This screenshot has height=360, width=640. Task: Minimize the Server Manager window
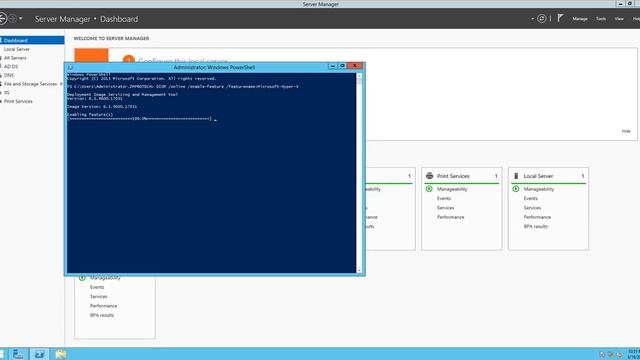click(620, 4)
